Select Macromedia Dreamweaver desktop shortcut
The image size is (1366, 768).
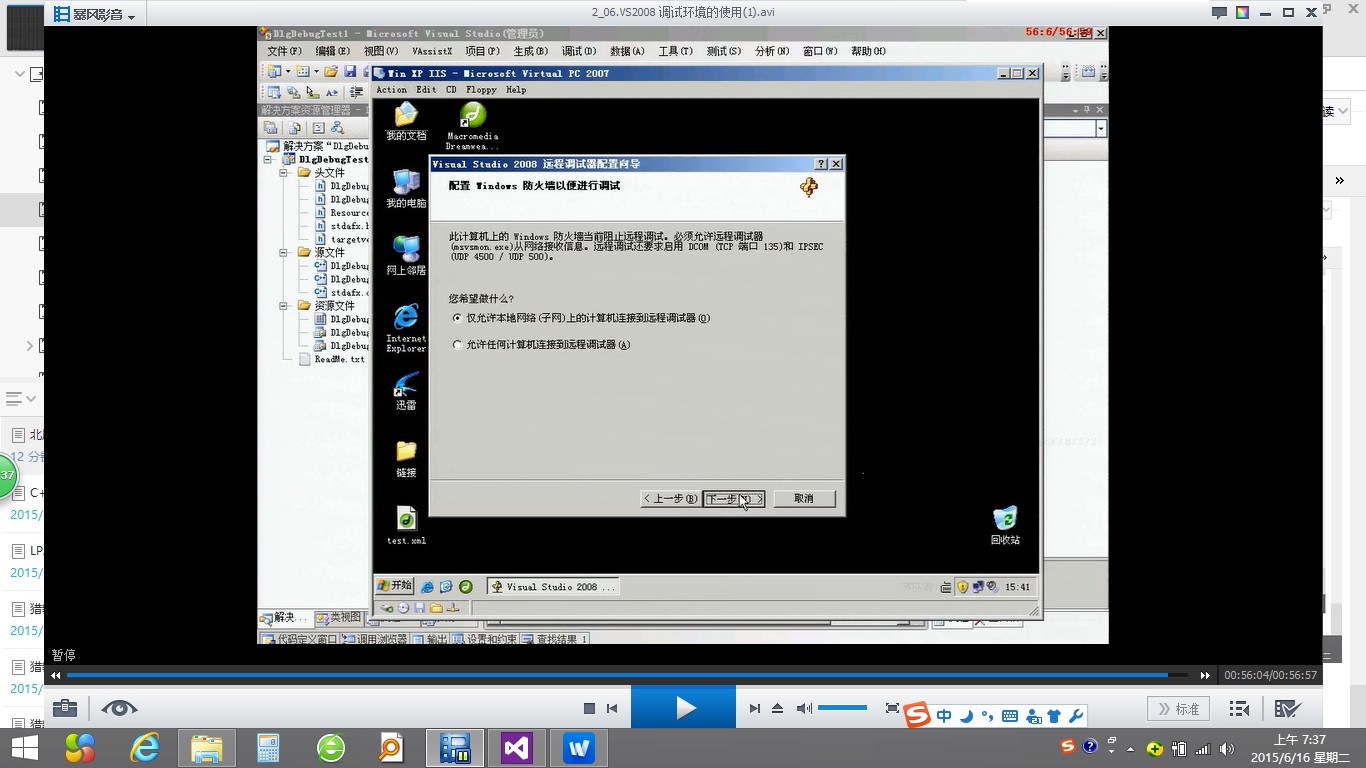[472, 126]
